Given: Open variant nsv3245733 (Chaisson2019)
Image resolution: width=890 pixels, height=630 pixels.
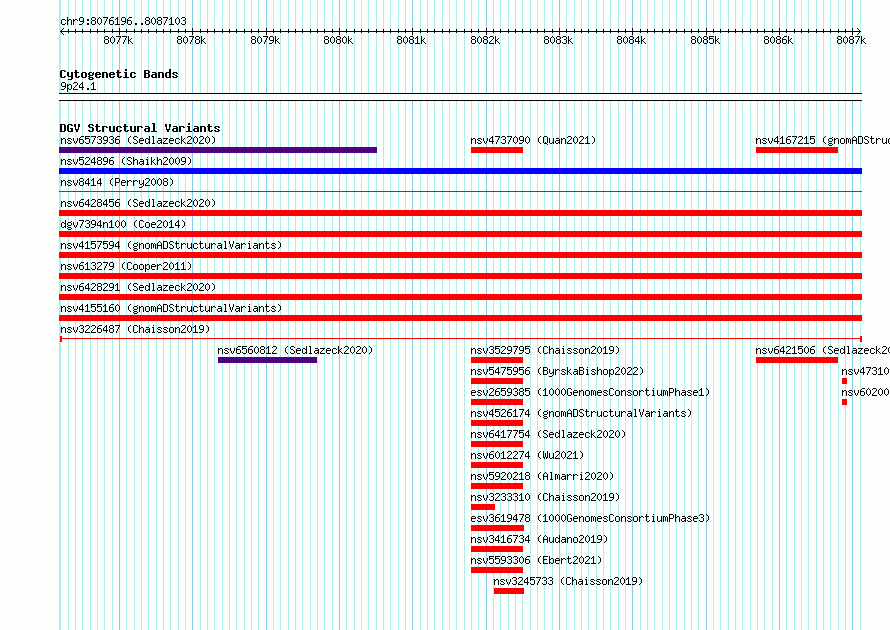Looking at the screenshot, I should 568,581.
